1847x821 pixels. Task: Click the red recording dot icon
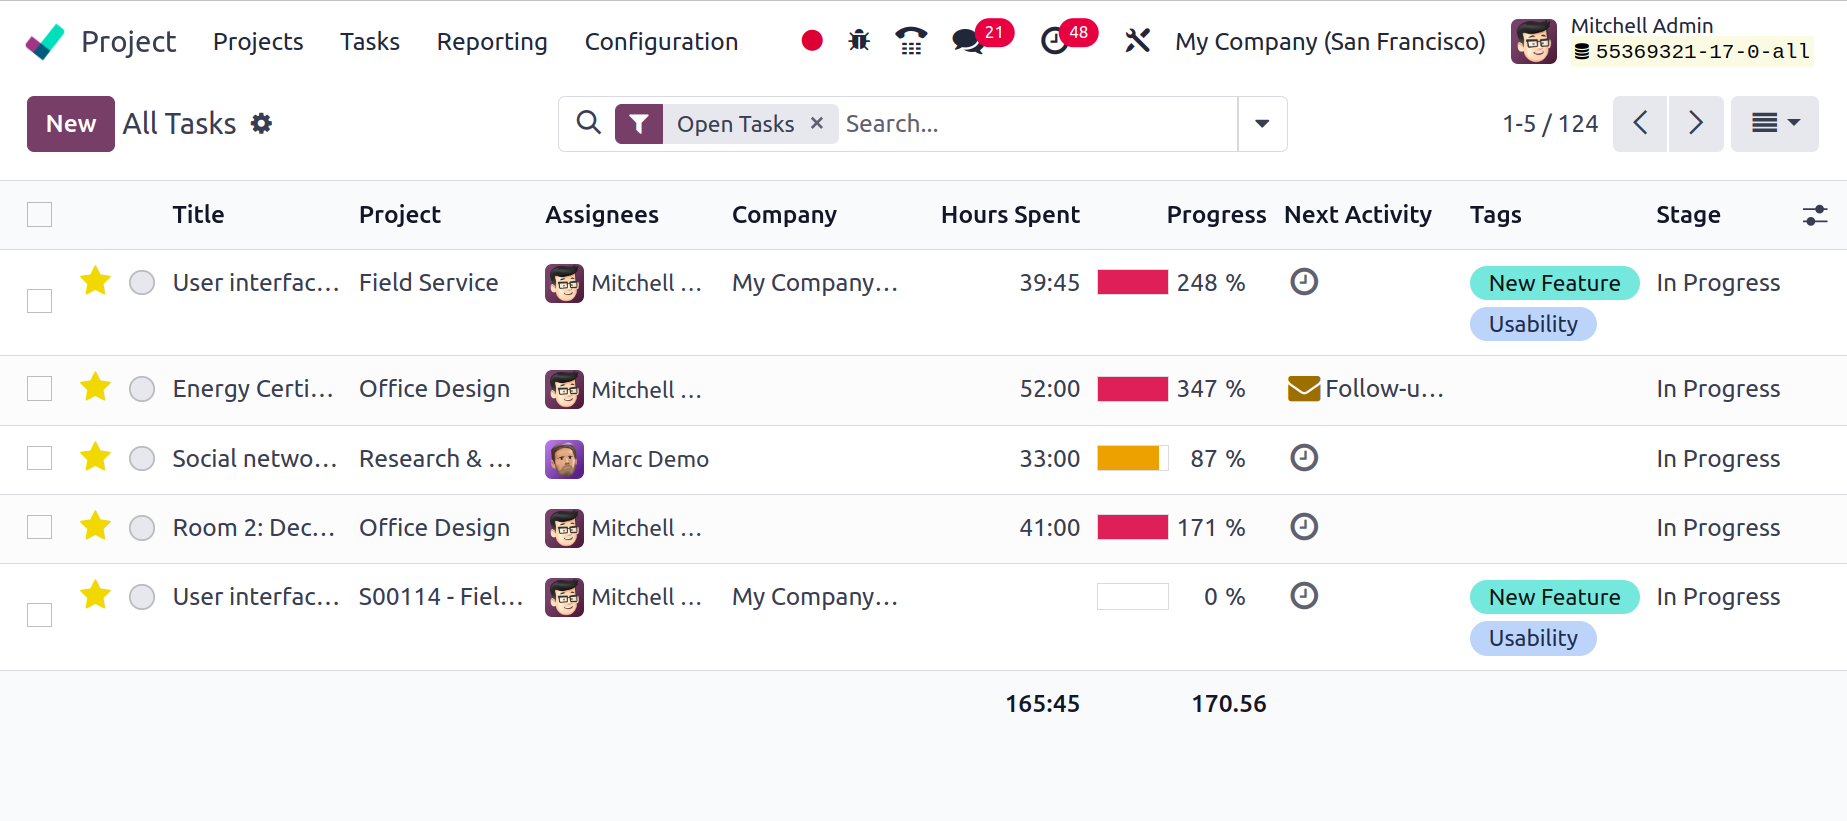(812, 41)
